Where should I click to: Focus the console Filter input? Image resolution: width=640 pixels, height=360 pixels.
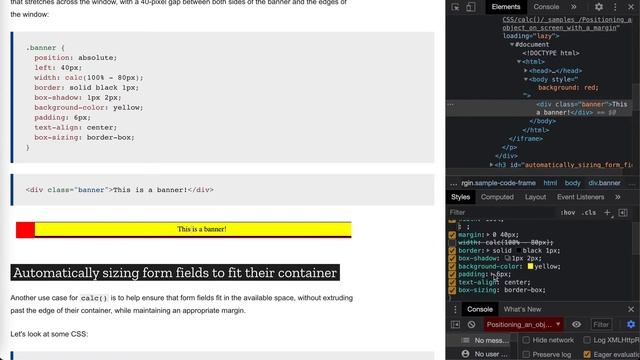click(x=601, y=324)
